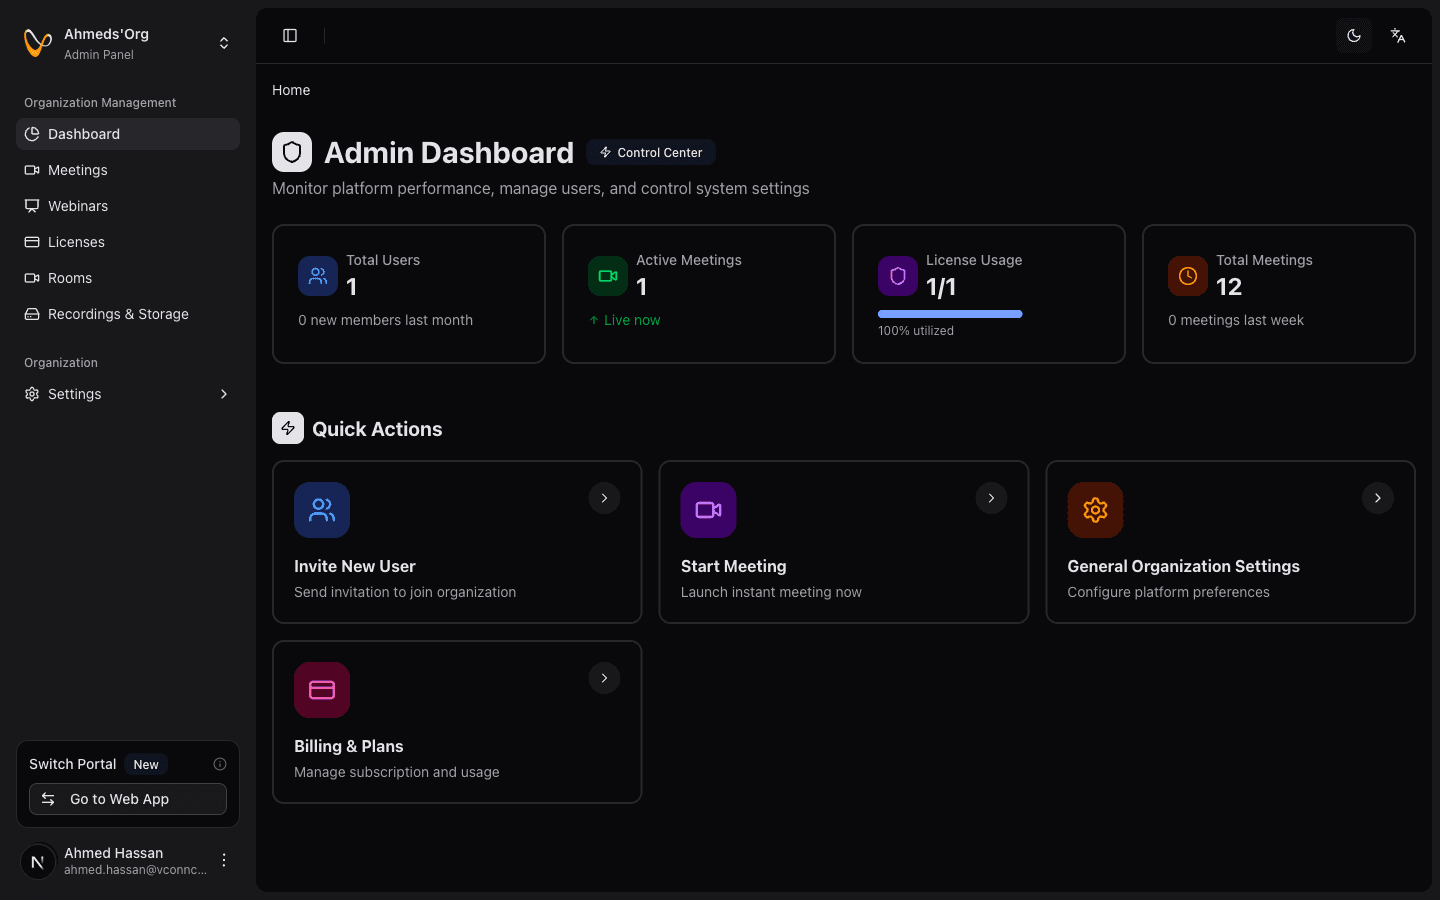1440x900 pixels.
Task: Click the Control Center badge
Action: (x=651, y=152)
